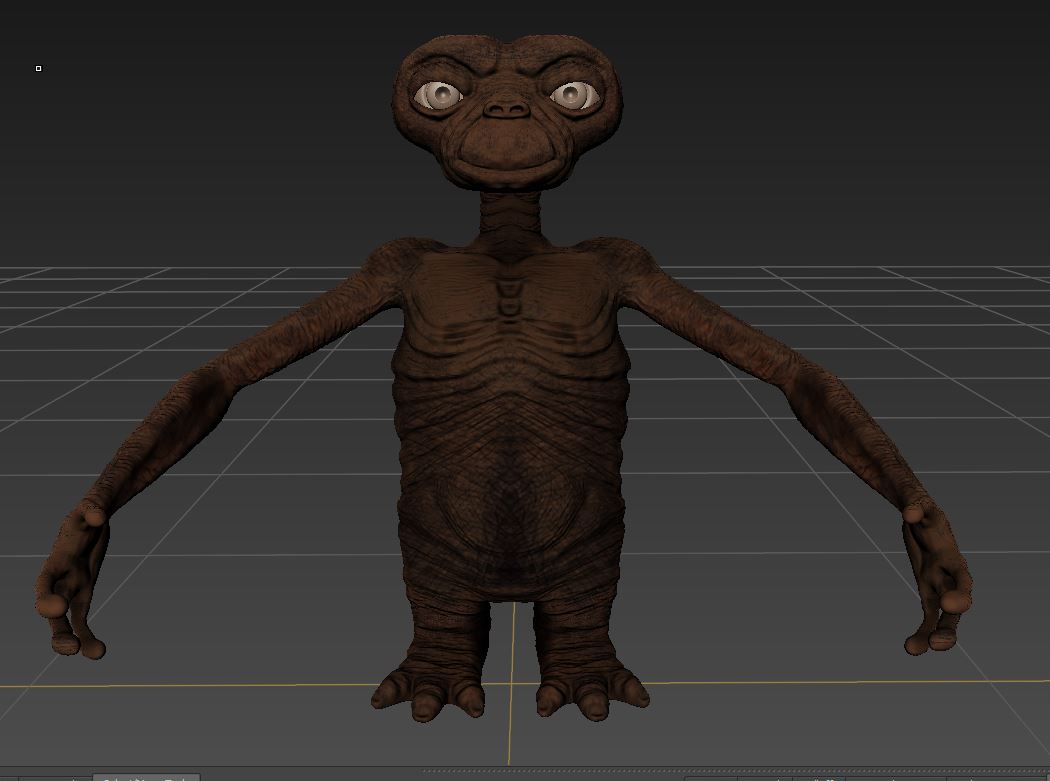Click the small white square marker in viewport

[x=39, y=68]
